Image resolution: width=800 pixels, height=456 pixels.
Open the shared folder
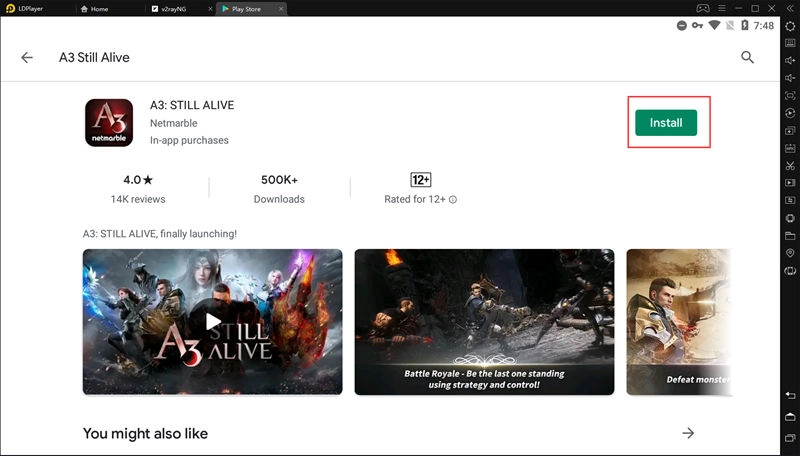[790, 236]
